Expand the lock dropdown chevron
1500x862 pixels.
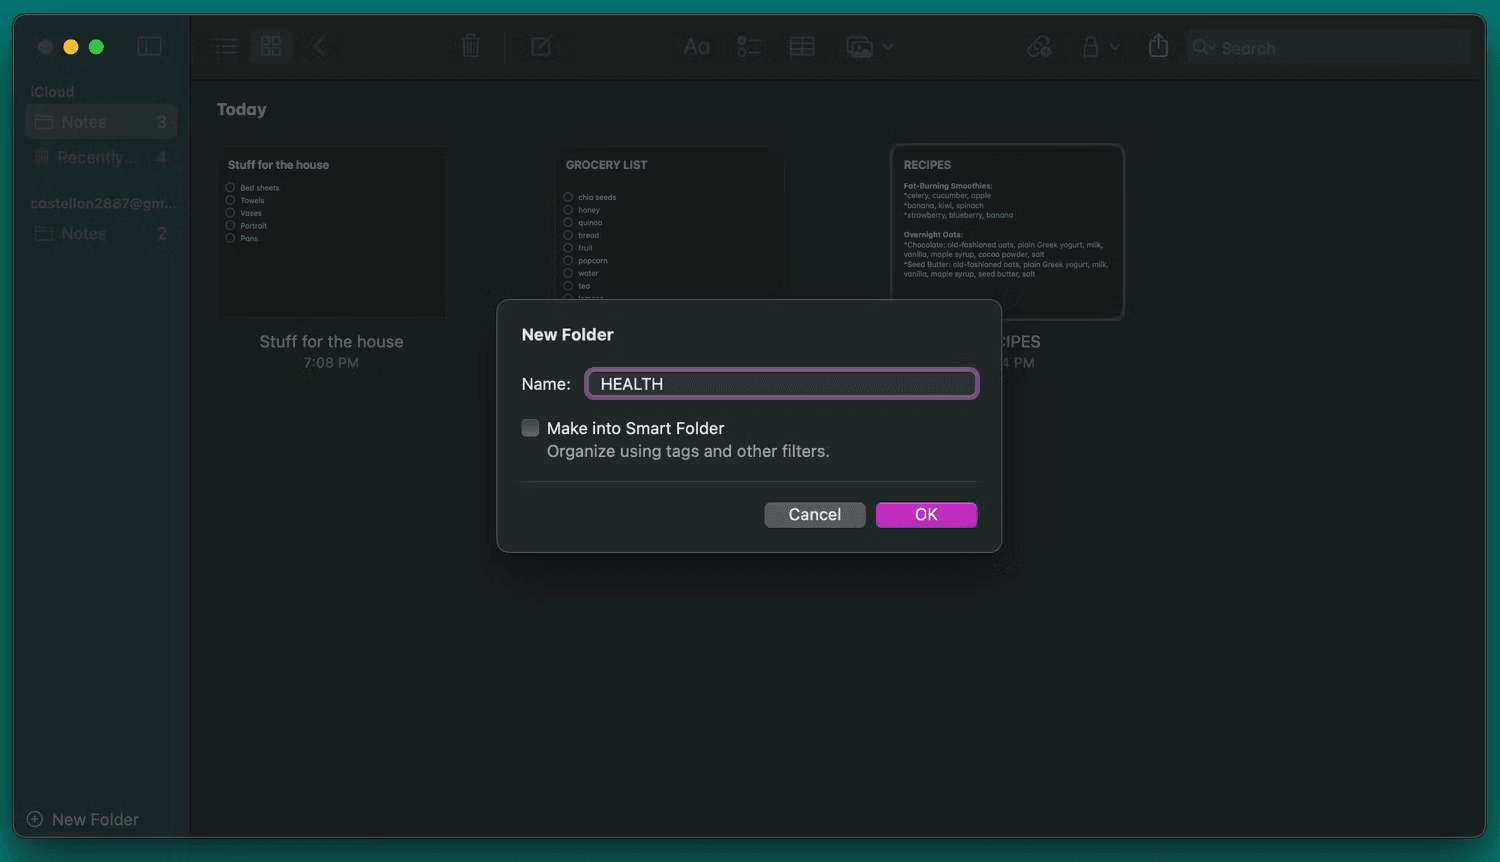click(1115, 47)
